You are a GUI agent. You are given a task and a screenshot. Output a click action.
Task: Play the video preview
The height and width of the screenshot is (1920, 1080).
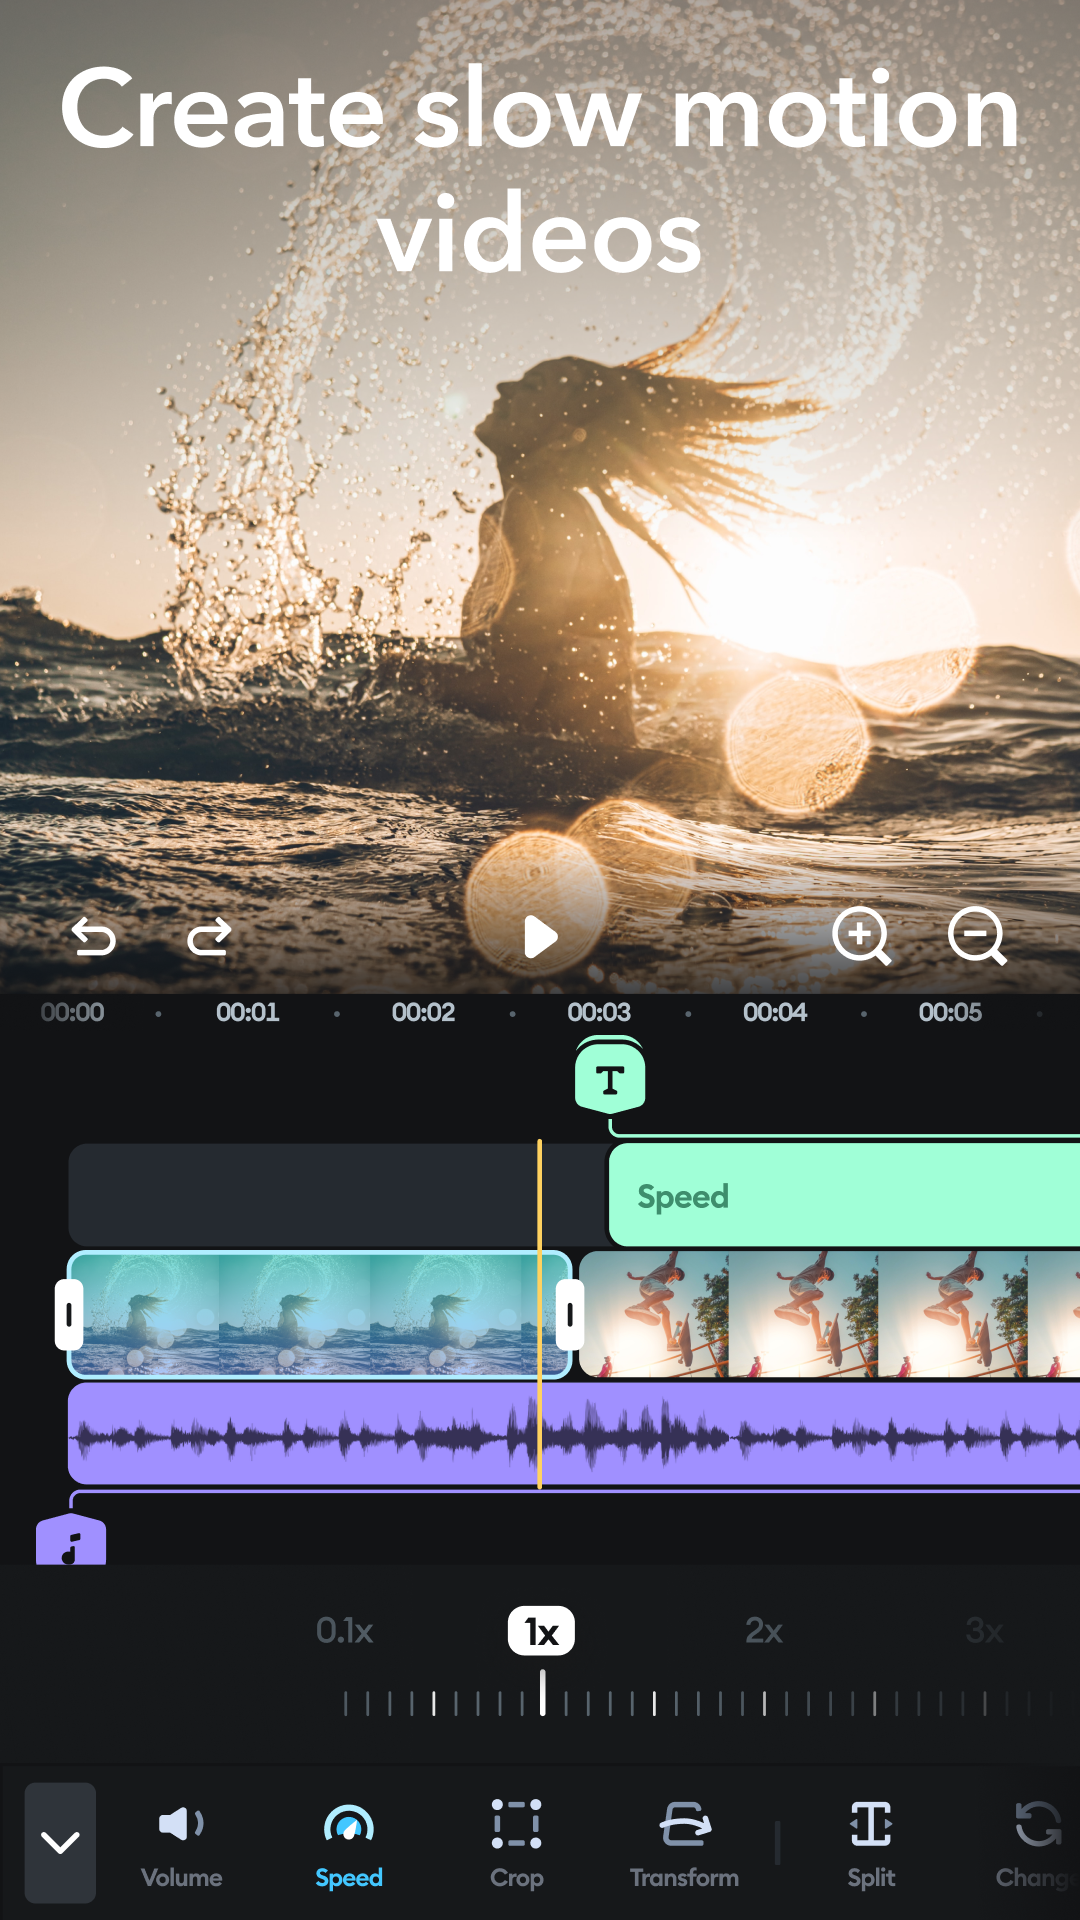coord(540,937)
